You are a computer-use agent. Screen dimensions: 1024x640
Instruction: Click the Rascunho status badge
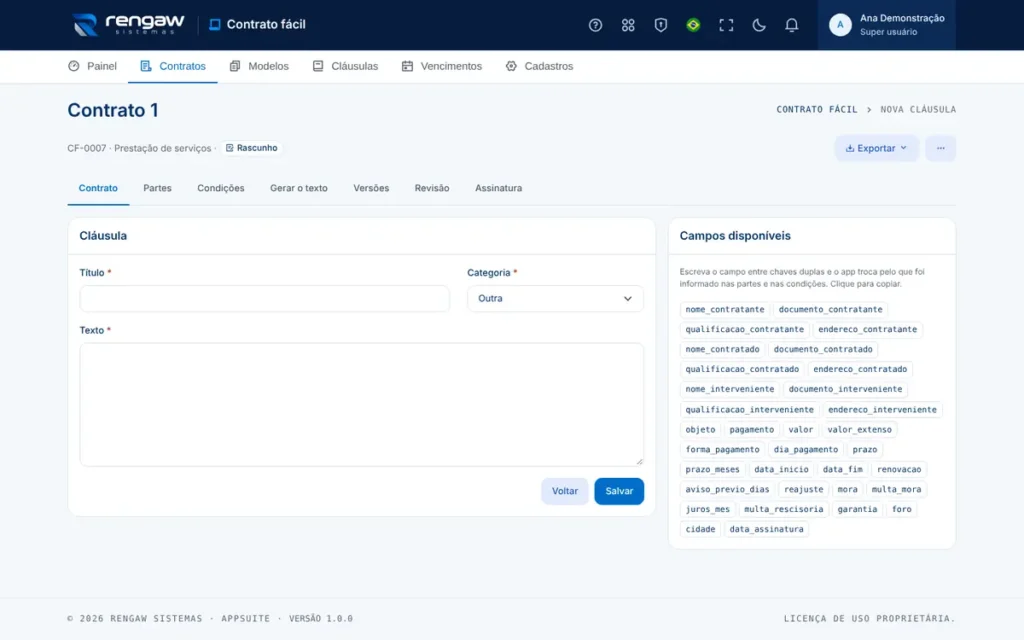pyautogui.click(x=251, y=148)
